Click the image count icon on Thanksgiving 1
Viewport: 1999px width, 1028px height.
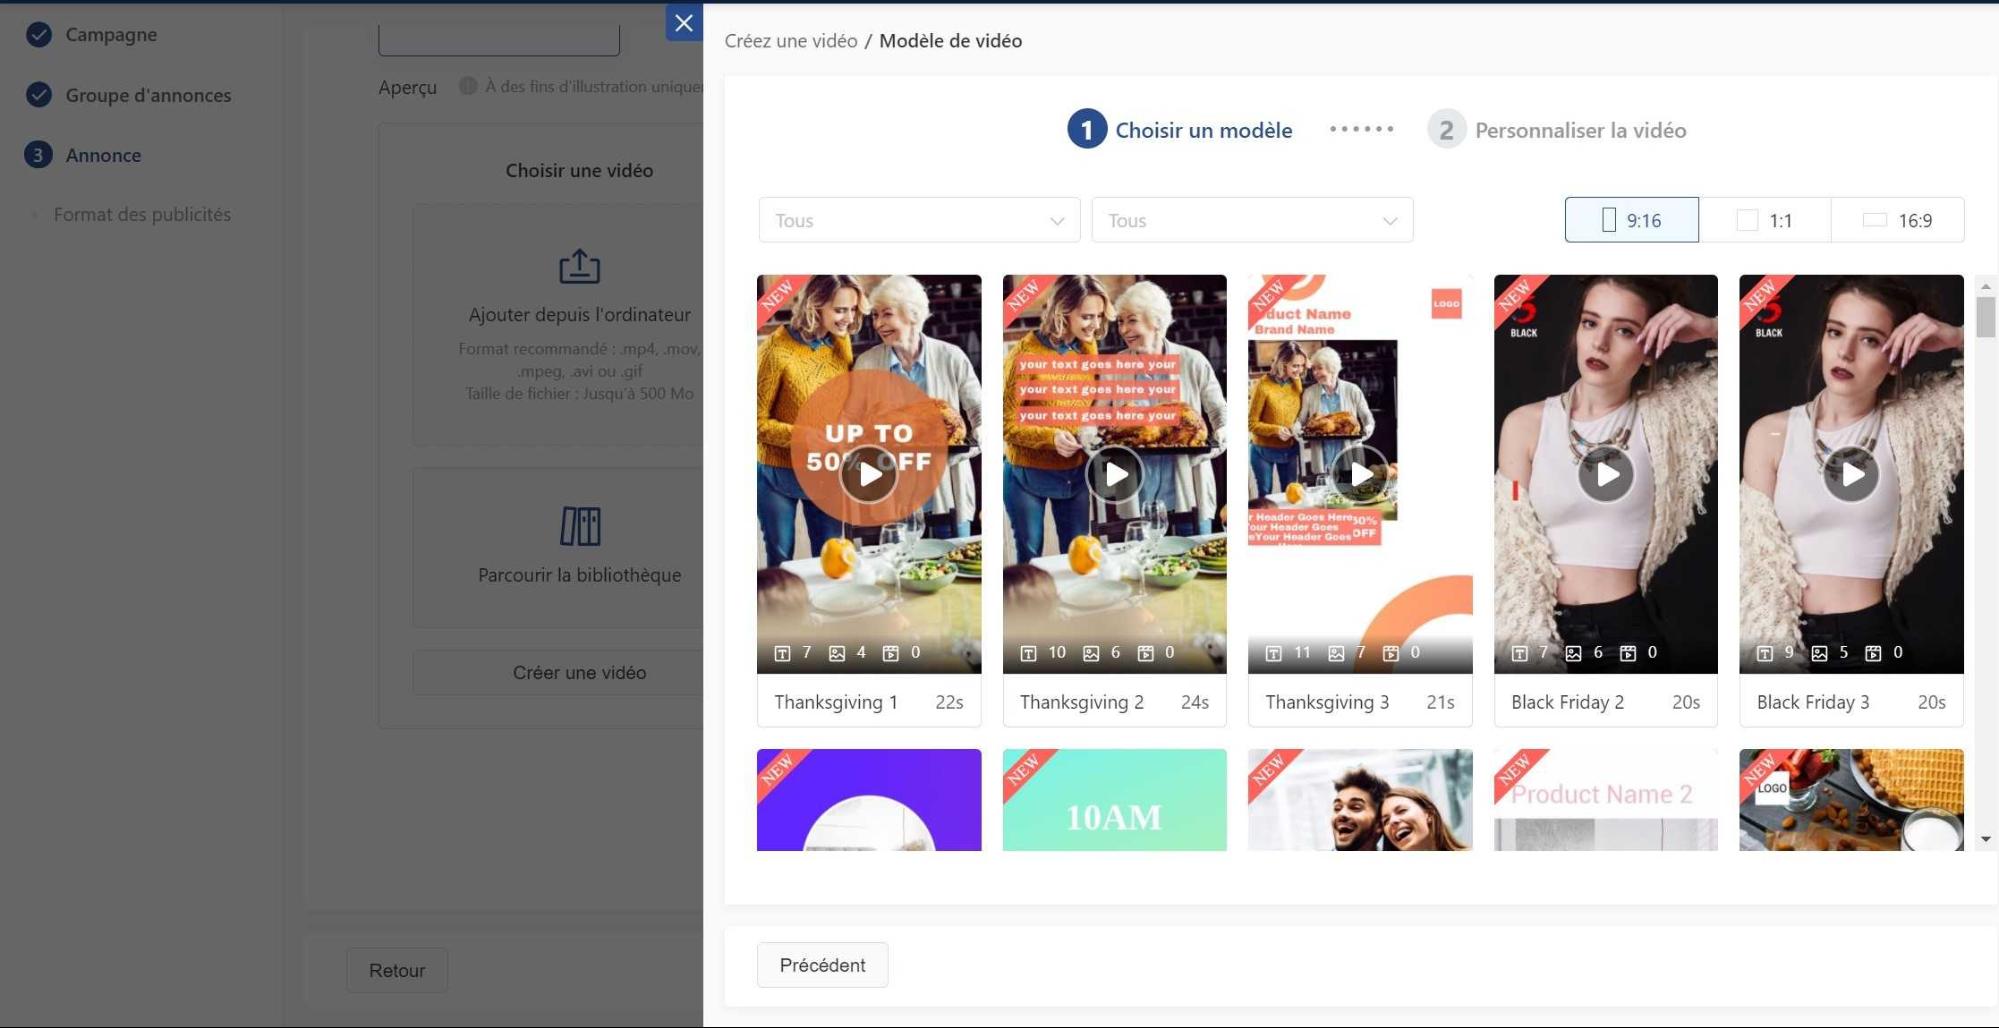click(837, 653)
